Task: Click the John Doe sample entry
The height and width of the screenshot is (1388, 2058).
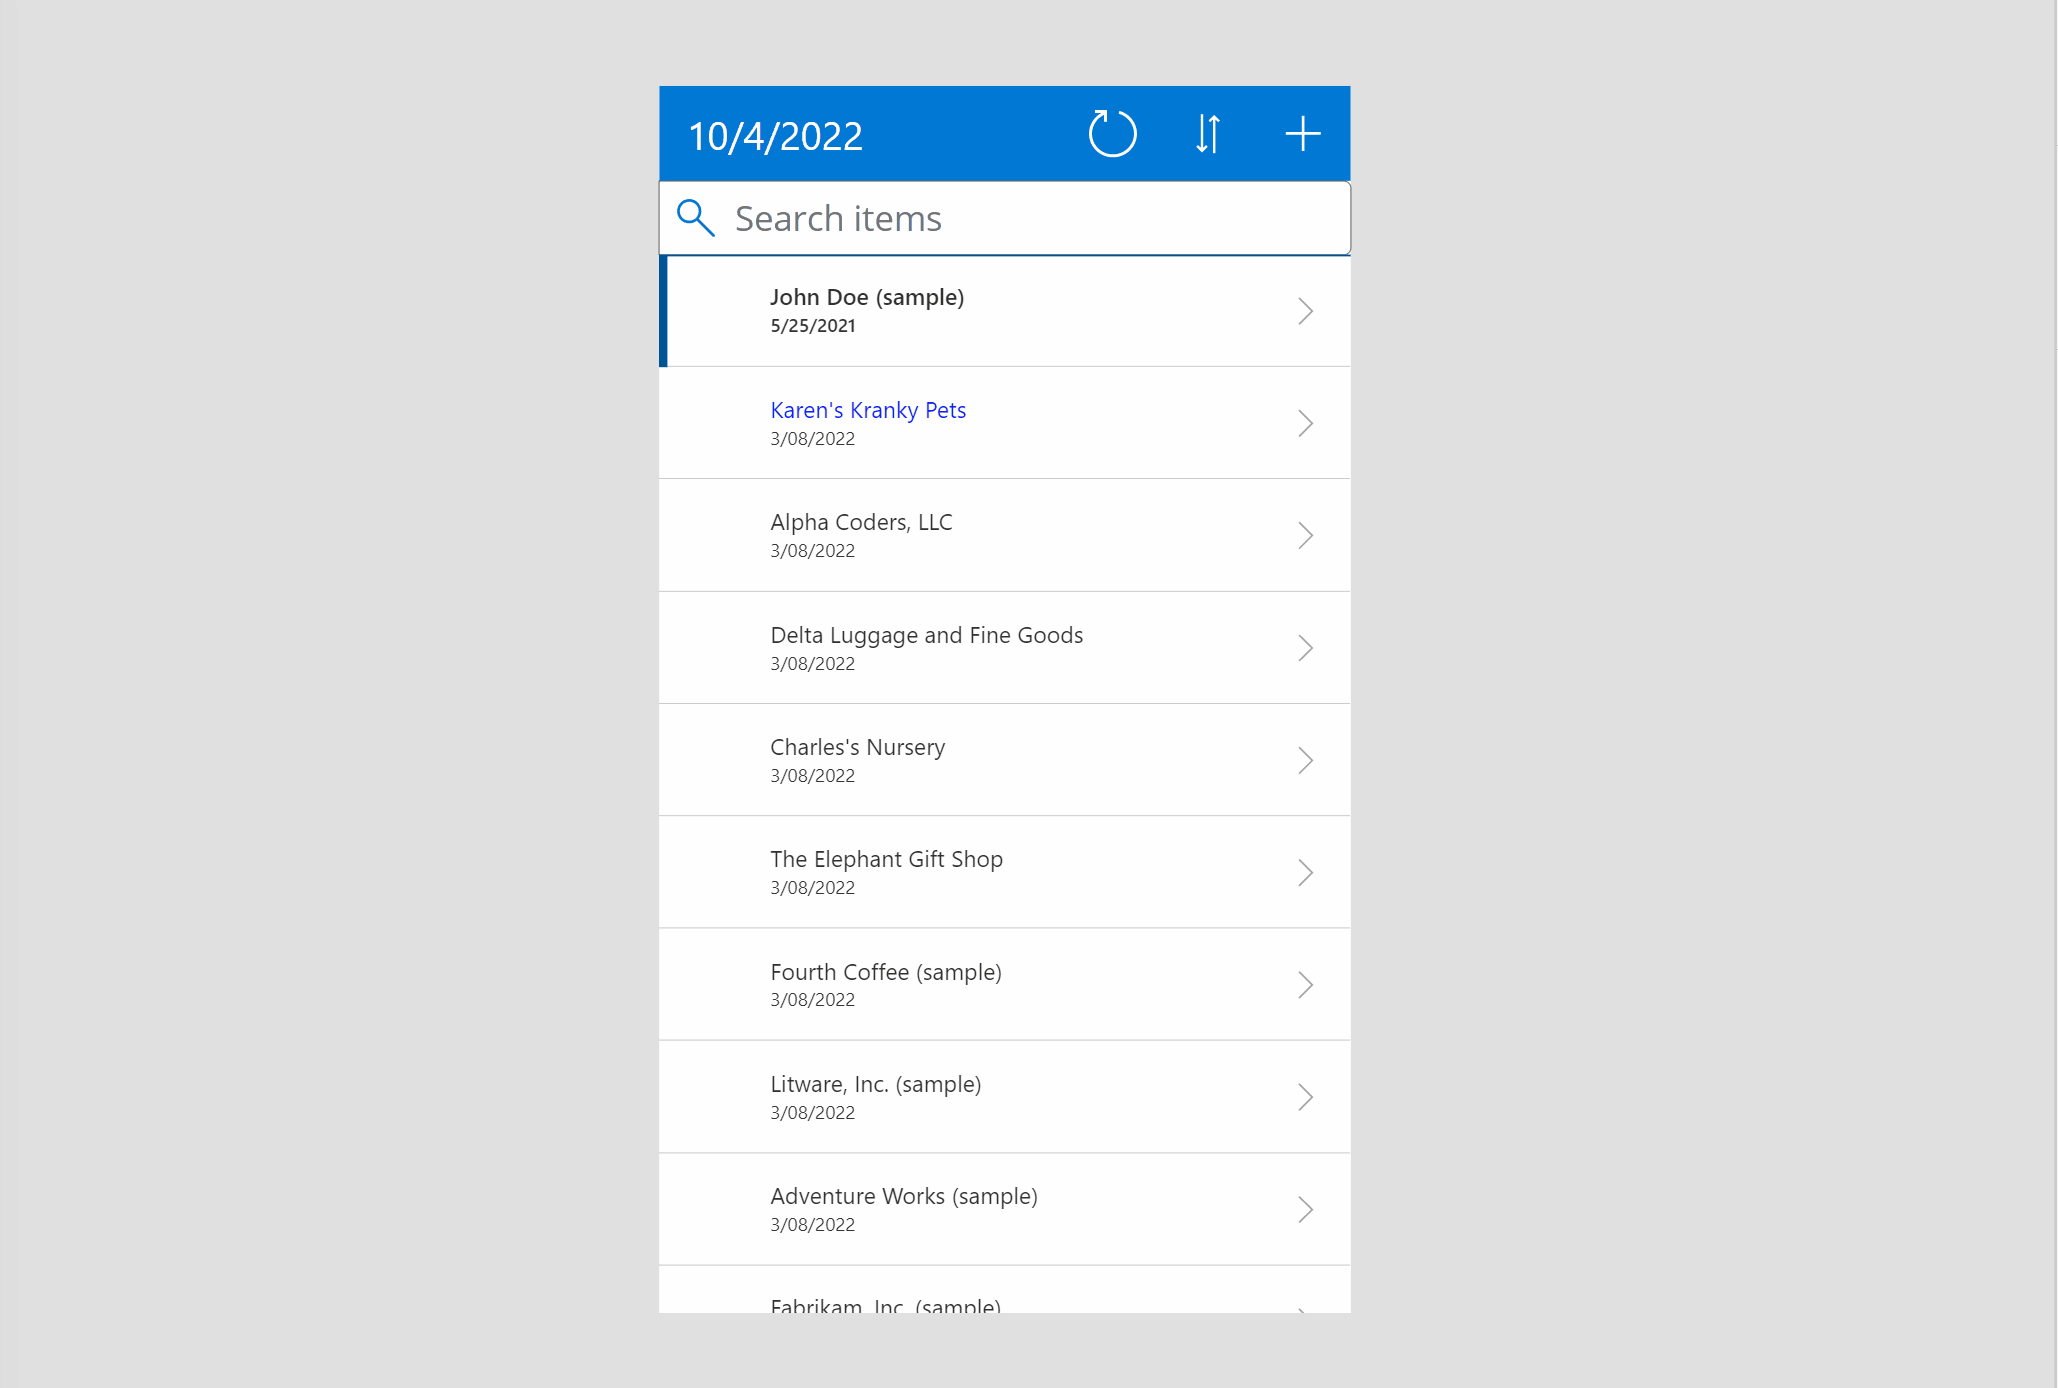Action: tap(1005, 310)
